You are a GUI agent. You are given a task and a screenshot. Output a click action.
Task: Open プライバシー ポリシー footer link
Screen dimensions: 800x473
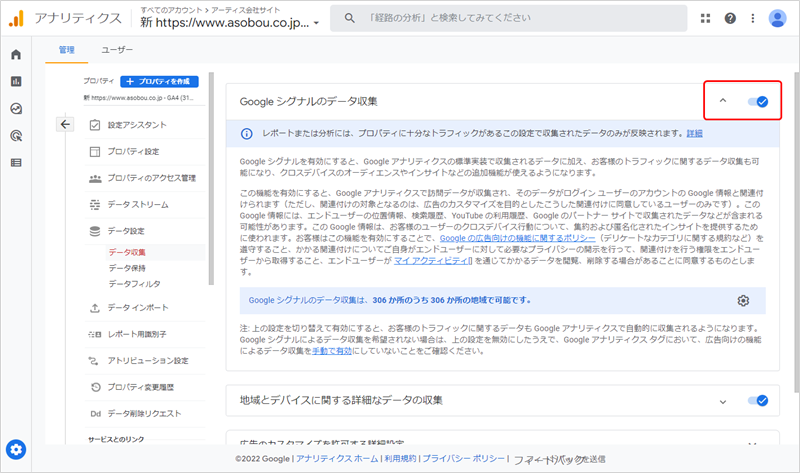463,459
